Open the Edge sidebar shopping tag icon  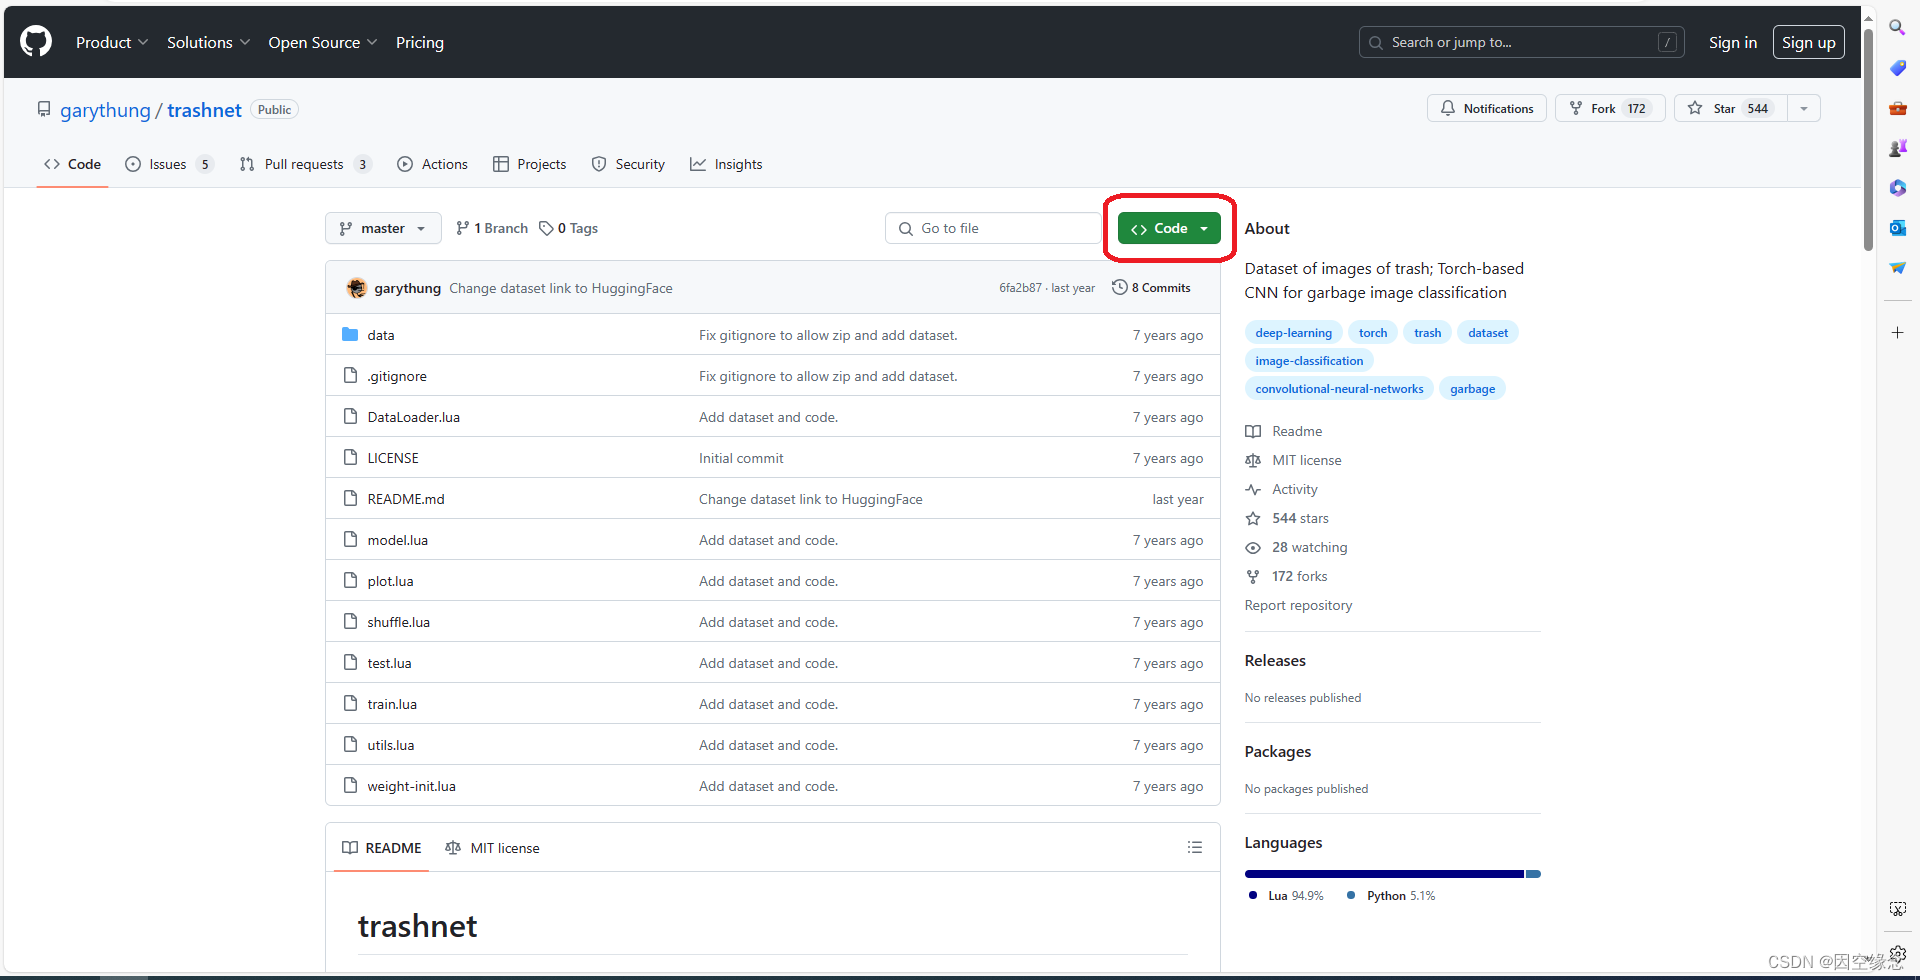pos(1897,68)
